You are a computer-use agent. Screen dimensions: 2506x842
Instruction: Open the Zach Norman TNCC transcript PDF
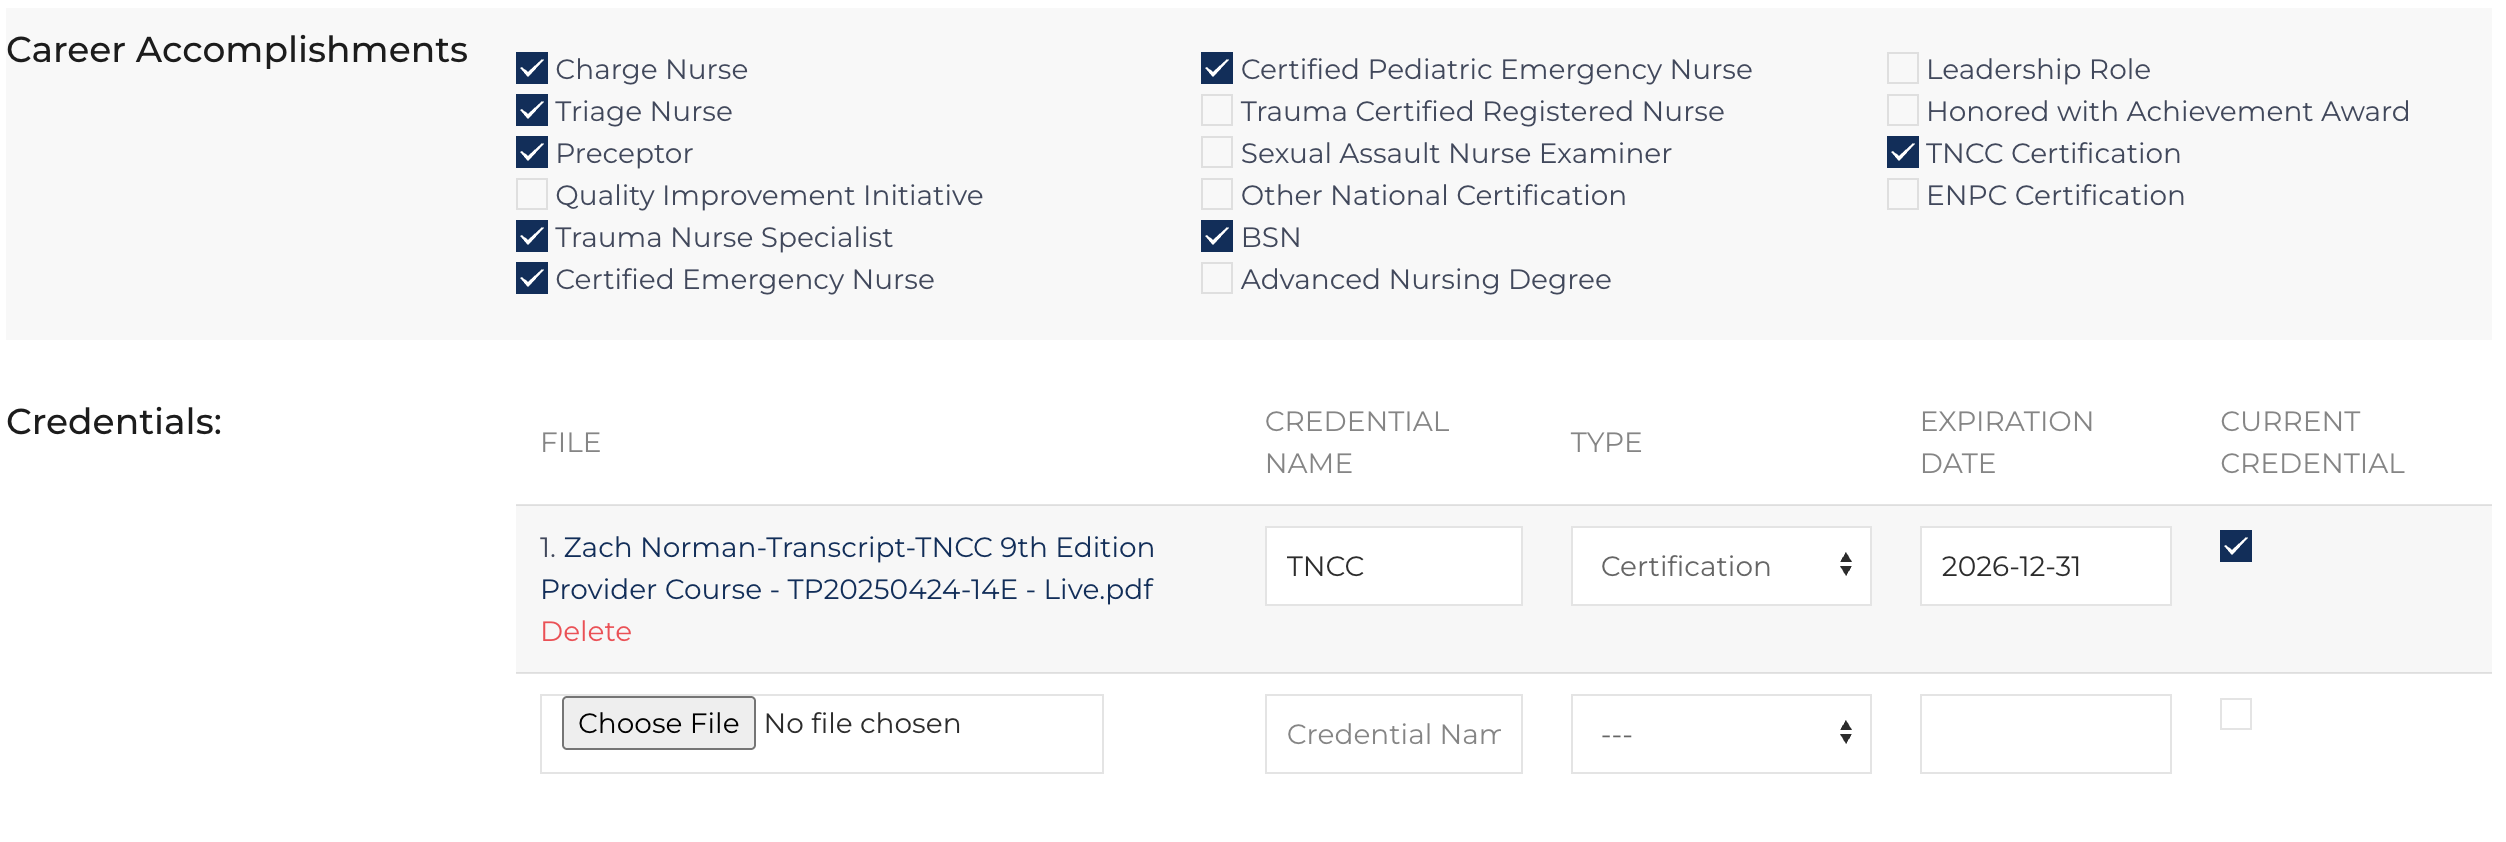pos(846,568)
